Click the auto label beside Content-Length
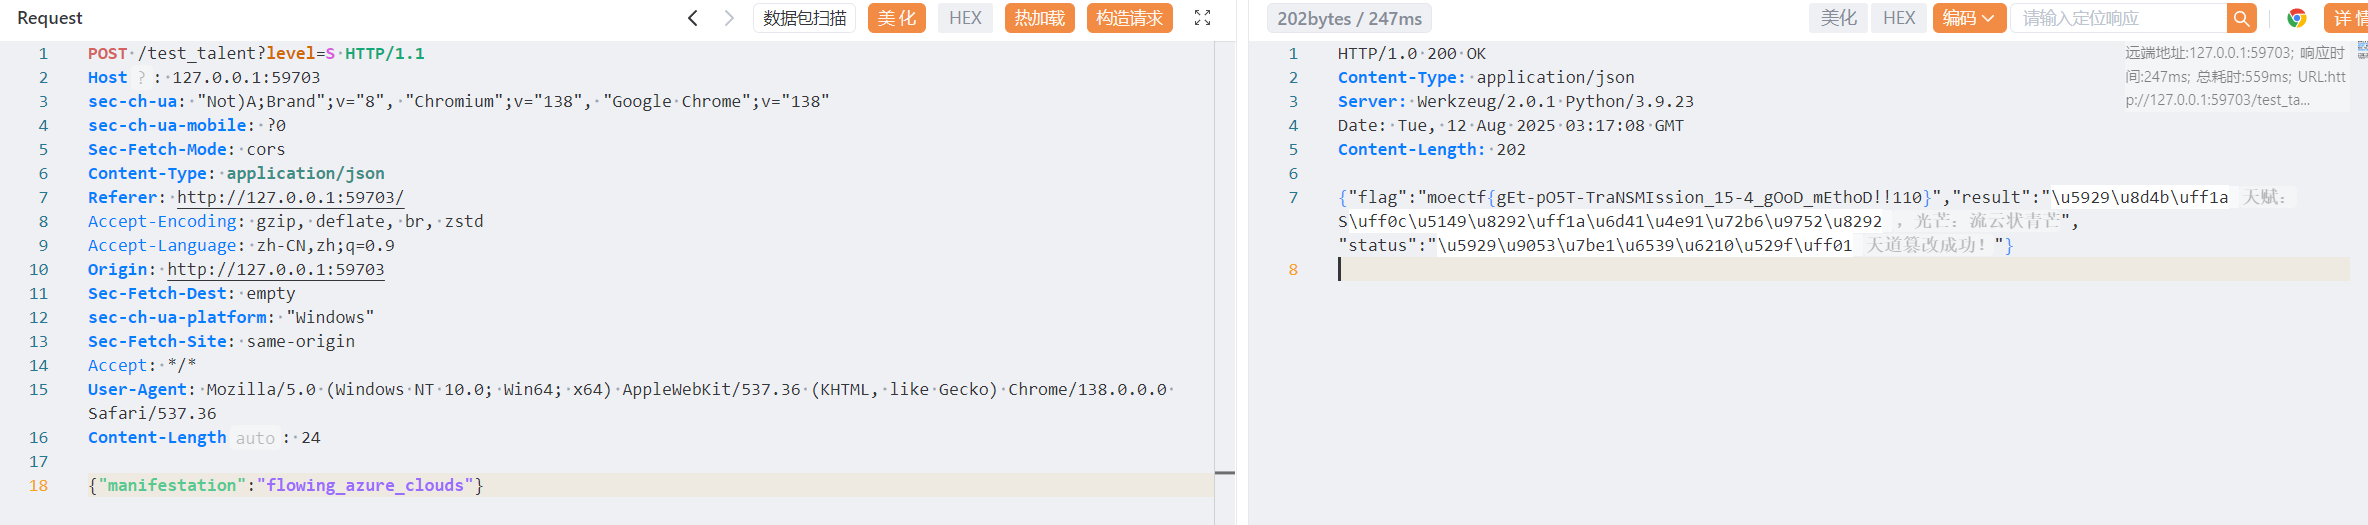Viewport: 2368px width, 525px height. (x=255, y=438)
